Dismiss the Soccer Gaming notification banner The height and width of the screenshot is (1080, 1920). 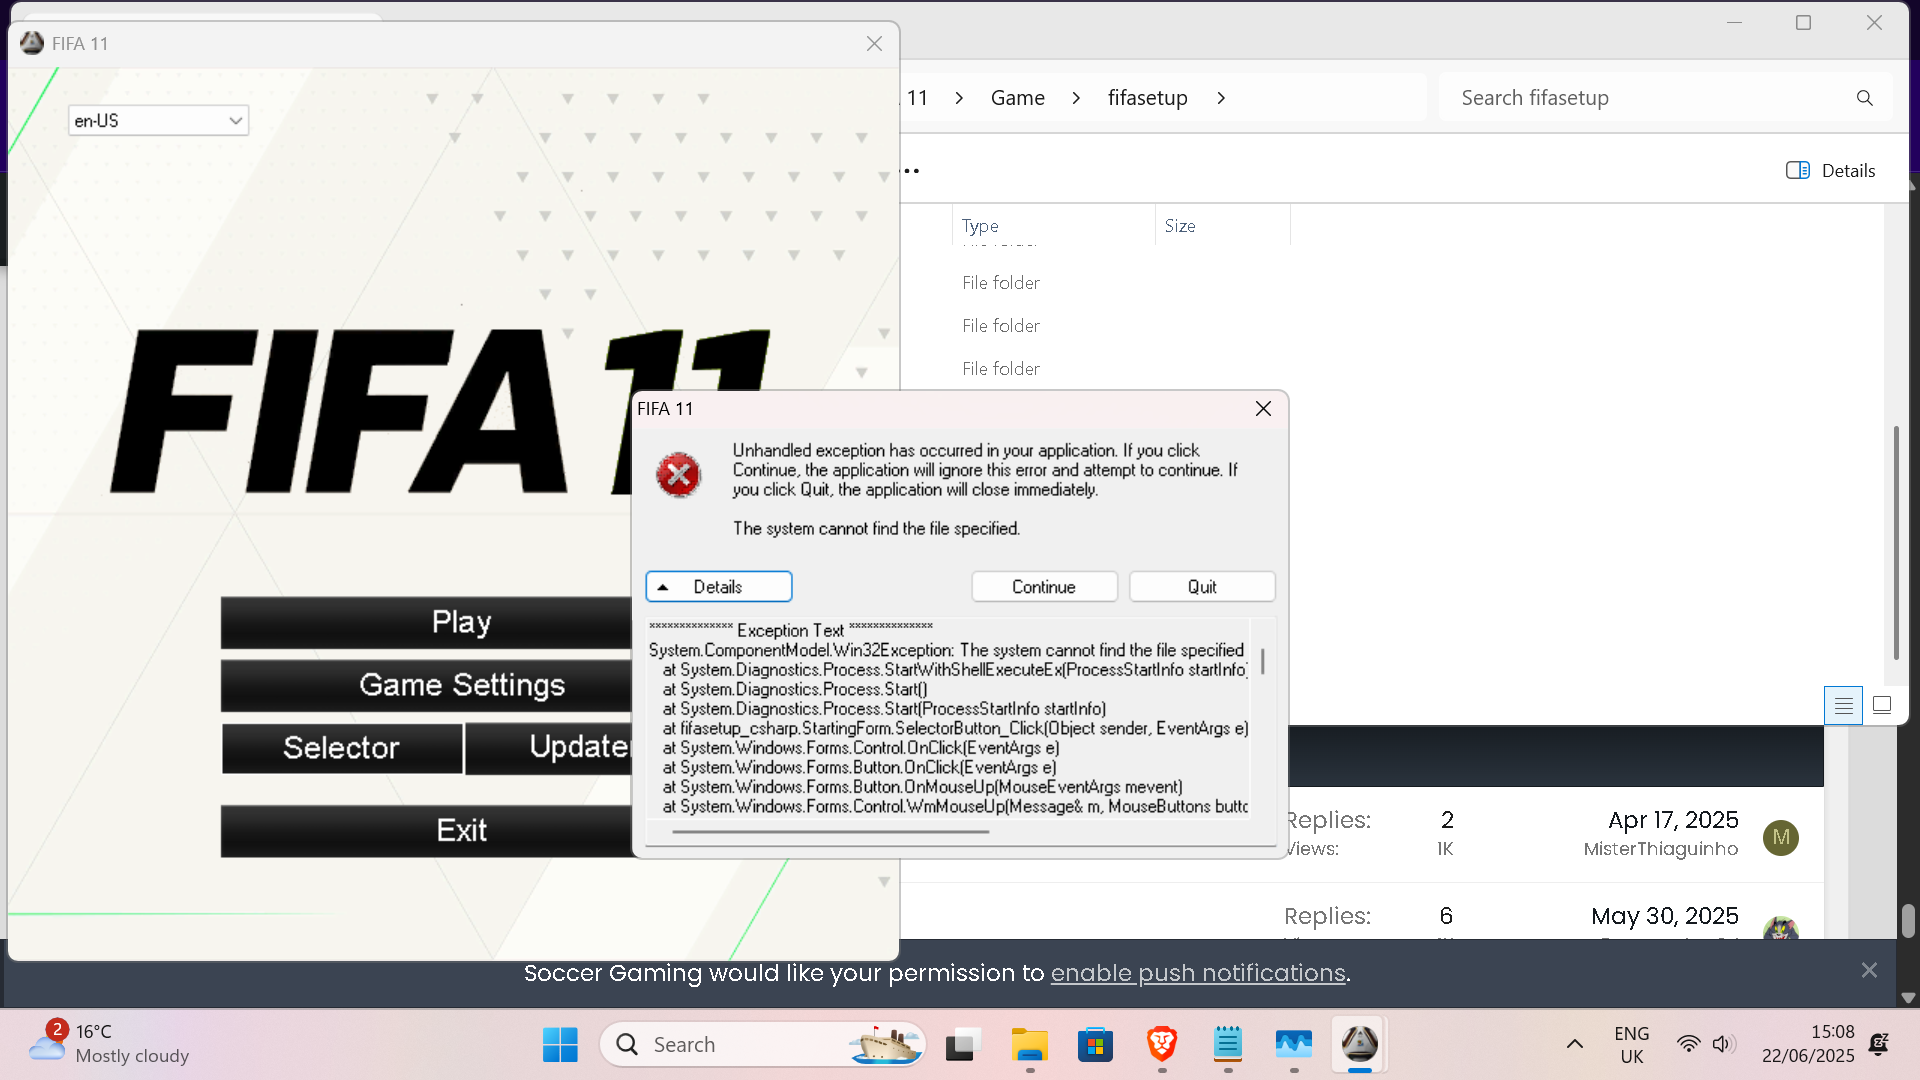tap(1869, 971)
